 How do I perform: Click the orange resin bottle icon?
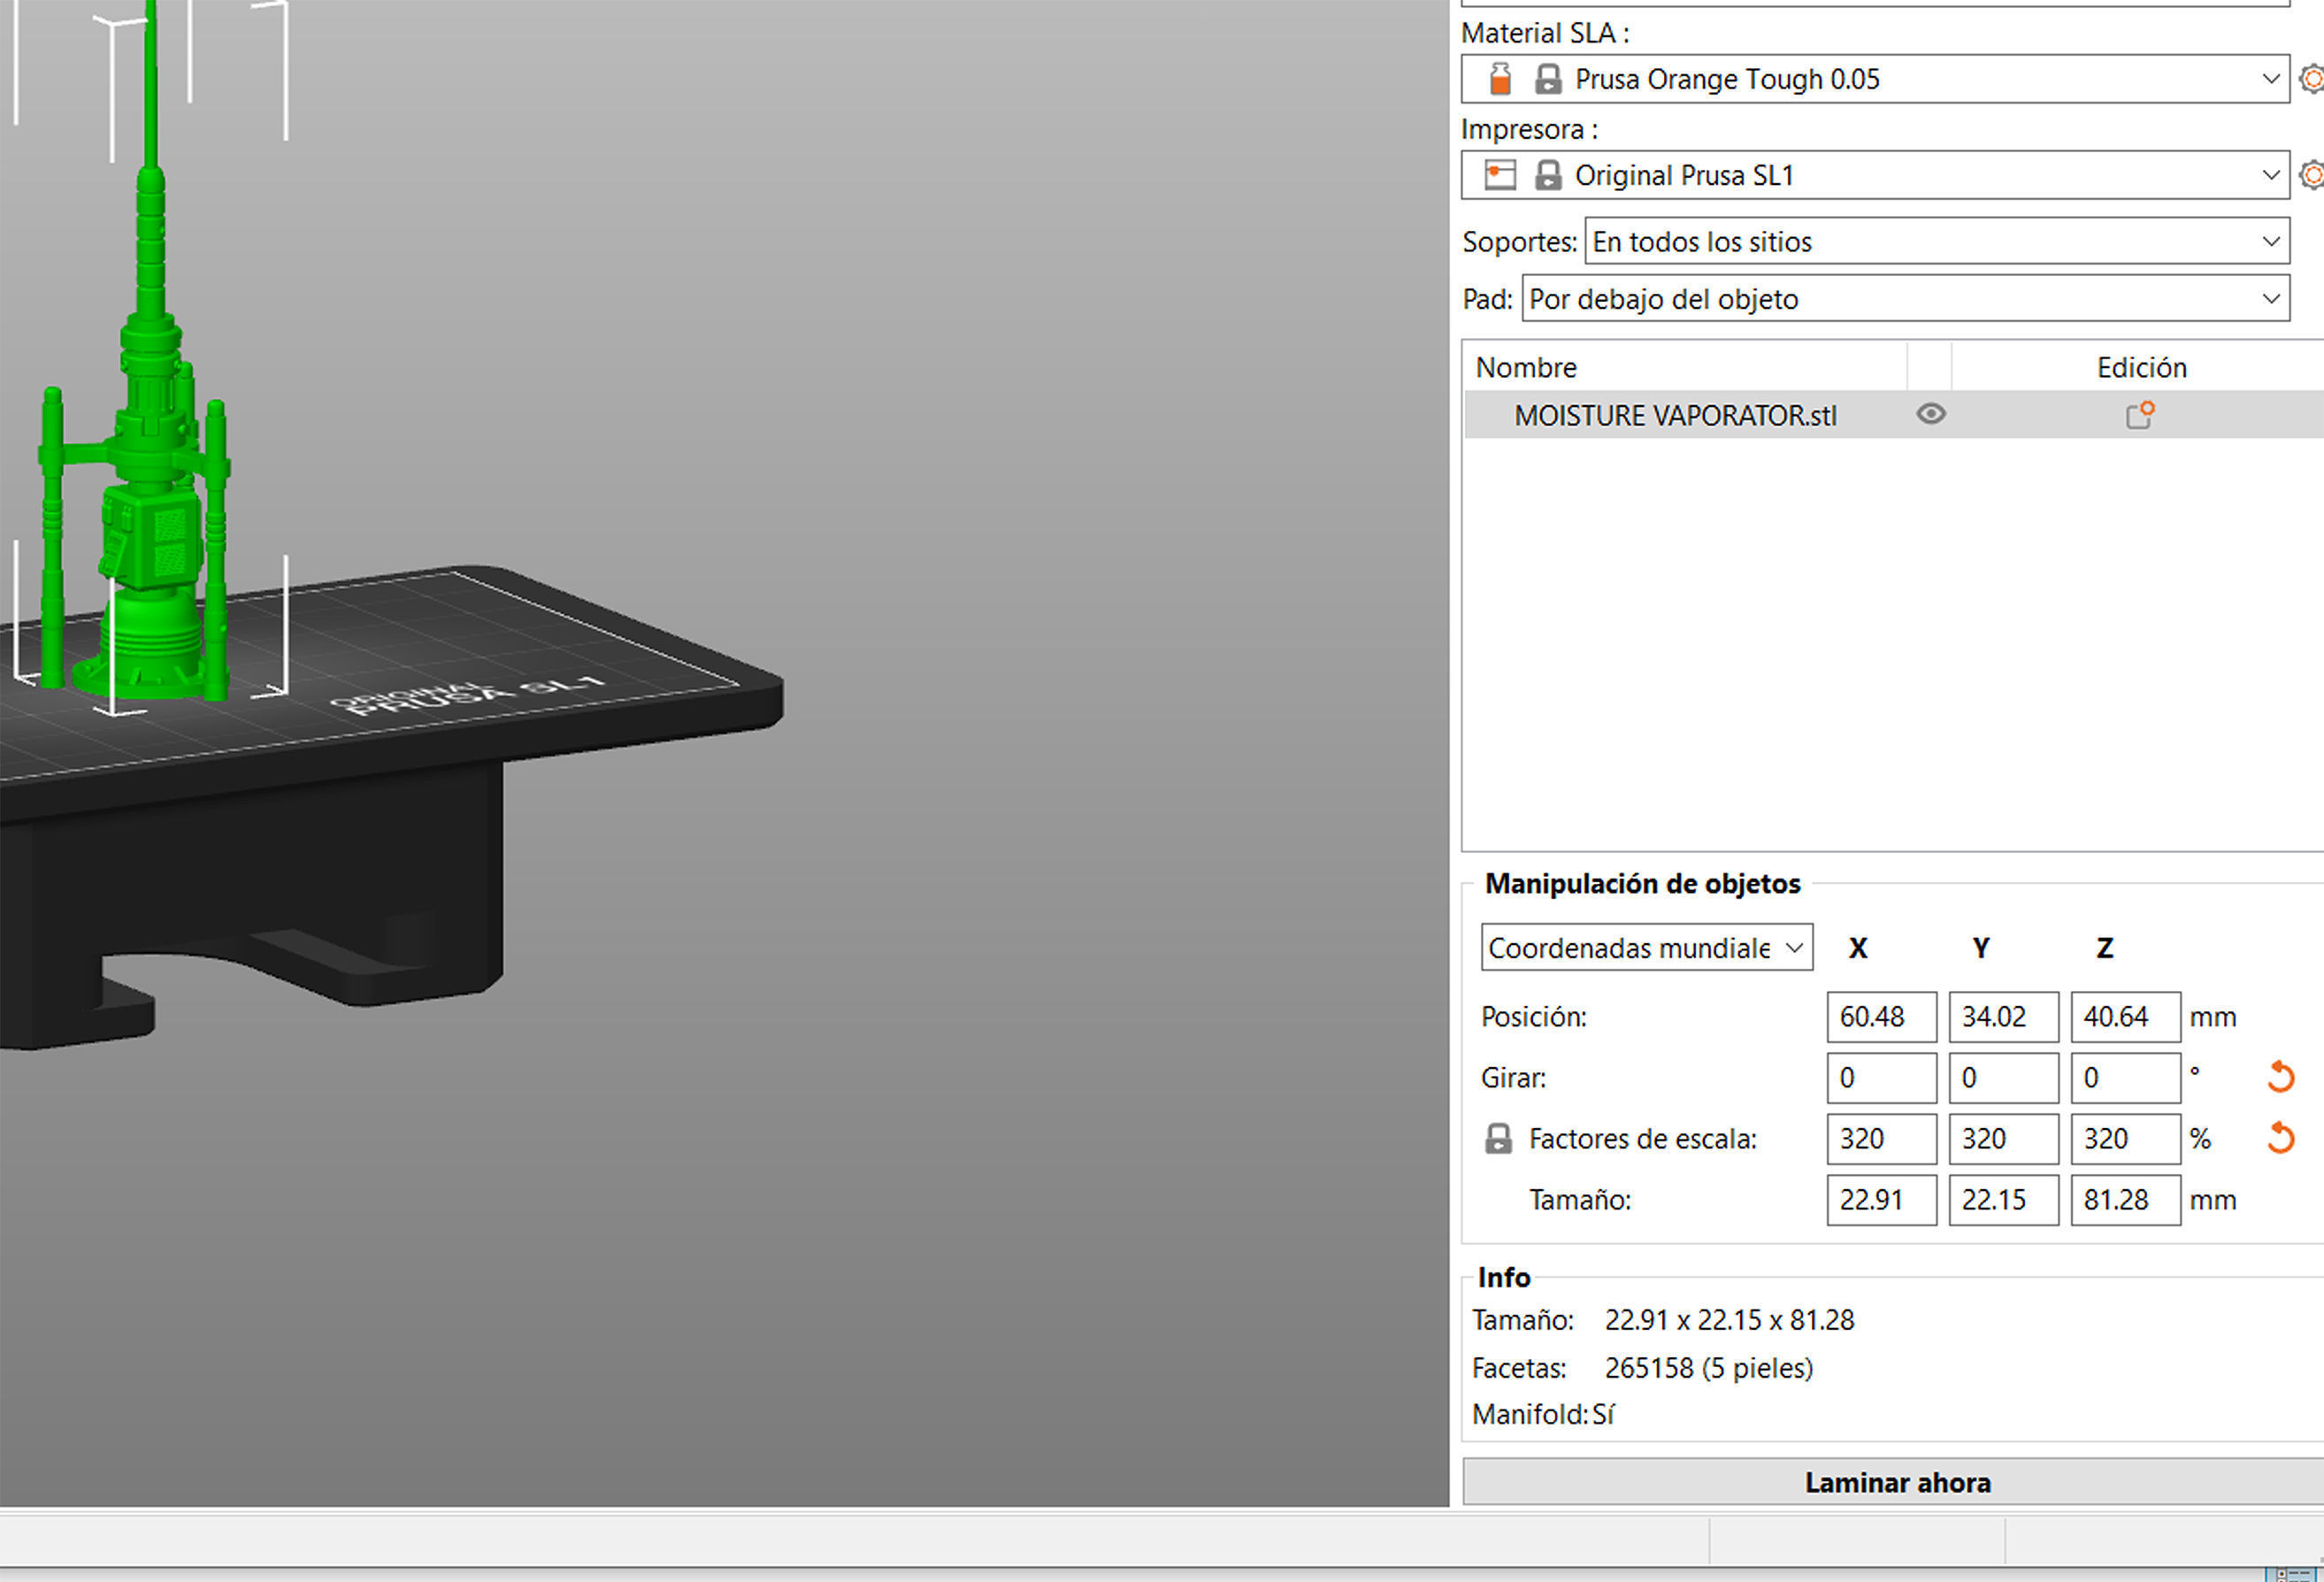[1500, 78]
